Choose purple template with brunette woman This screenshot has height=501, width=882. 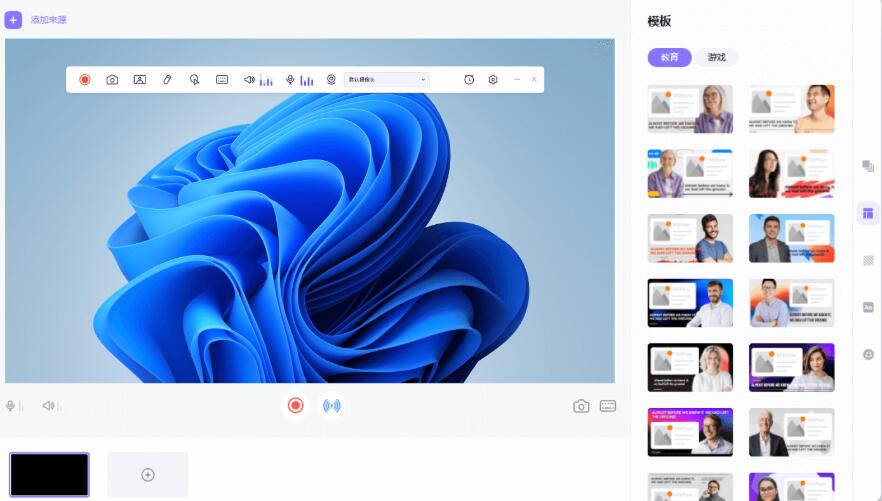point(791,368)
